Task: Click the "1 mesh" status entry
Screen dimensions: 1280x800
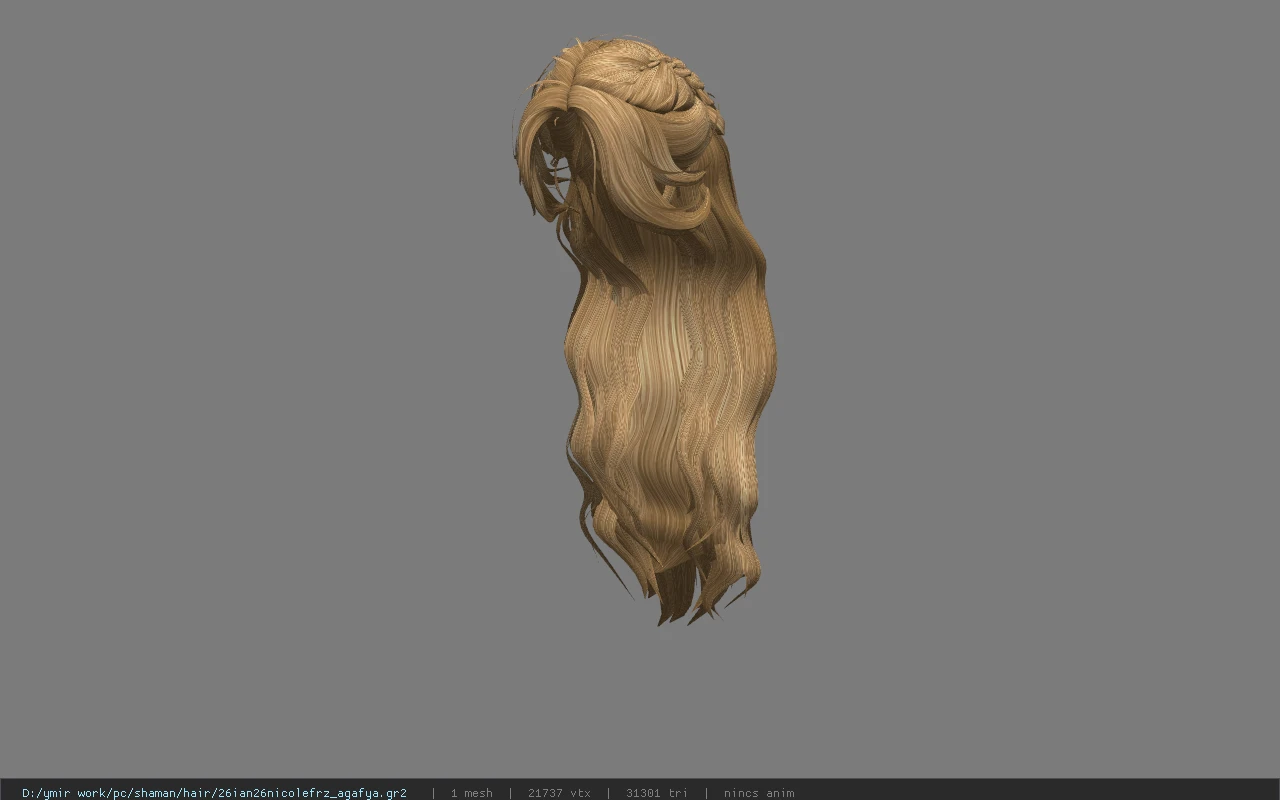Action: (471, 793)
